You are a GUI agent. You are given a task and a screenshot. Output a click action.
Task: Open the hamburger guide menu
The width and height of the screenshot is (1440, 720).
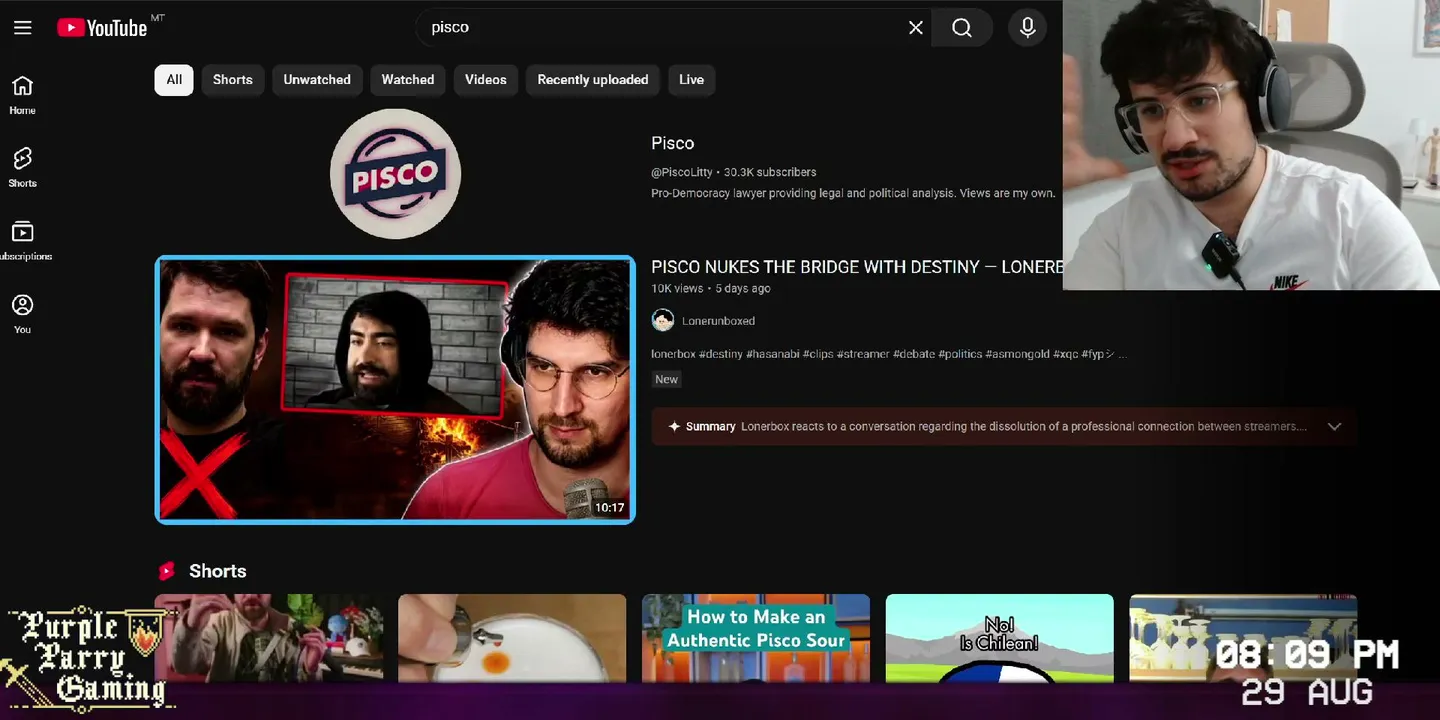pos(23,27)
